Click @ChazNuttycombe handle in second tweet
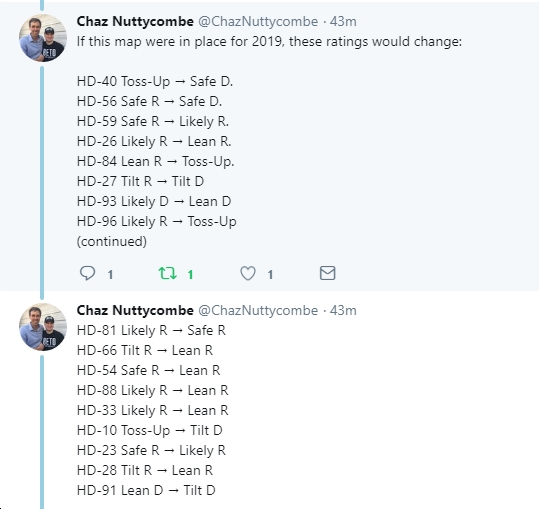This screenshot has height=509, width=539. [x=258, y=311]
